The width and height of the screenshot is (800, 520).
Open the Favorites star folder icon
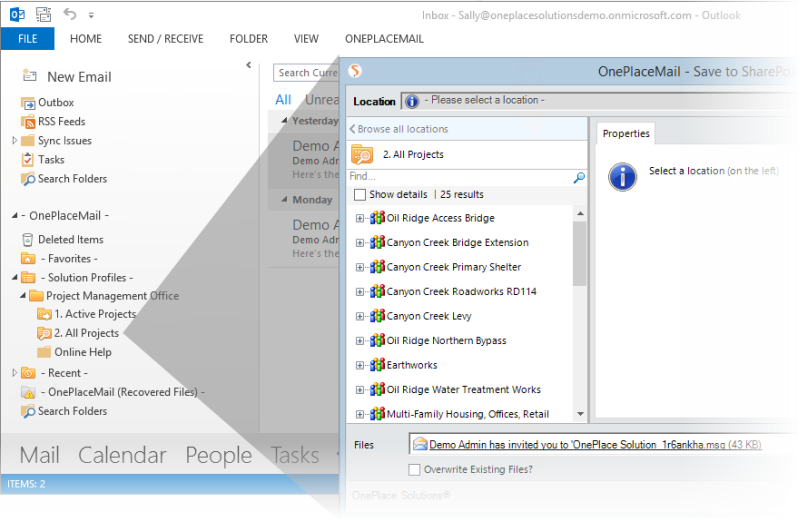(28, 259)
